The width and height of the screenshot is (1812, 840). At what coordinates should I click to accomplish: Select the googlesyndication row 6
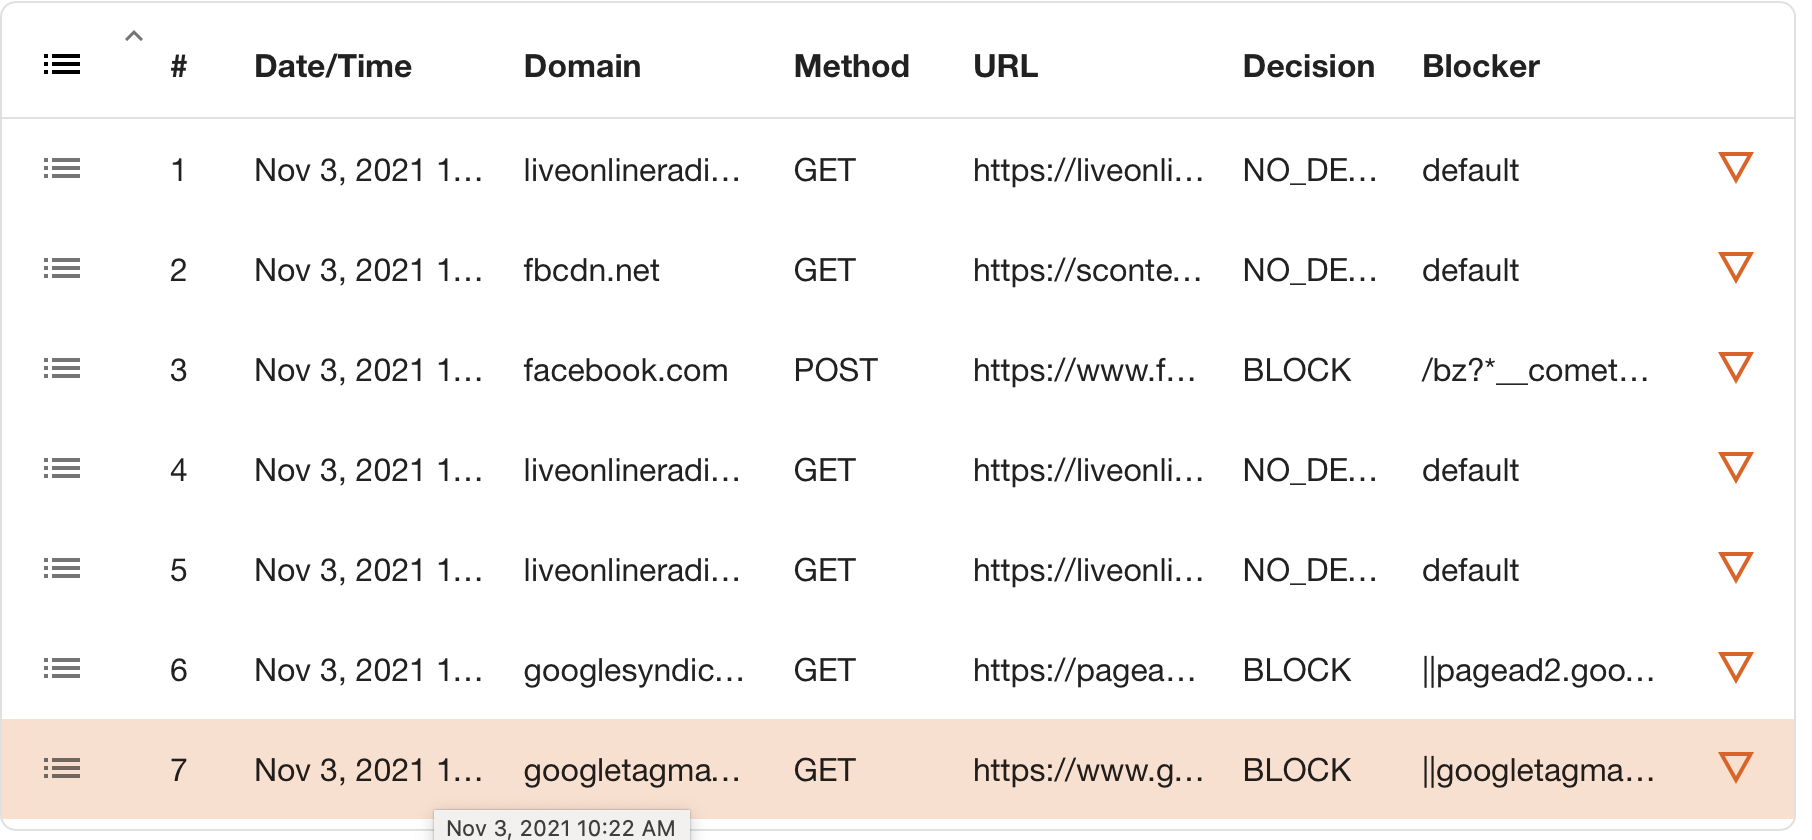point(898,670)
